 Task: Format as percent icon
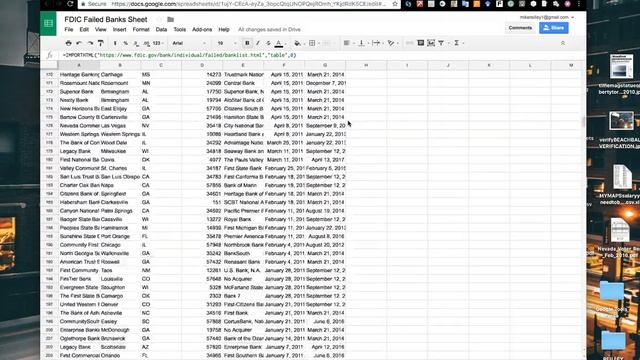tap(125, 43)
